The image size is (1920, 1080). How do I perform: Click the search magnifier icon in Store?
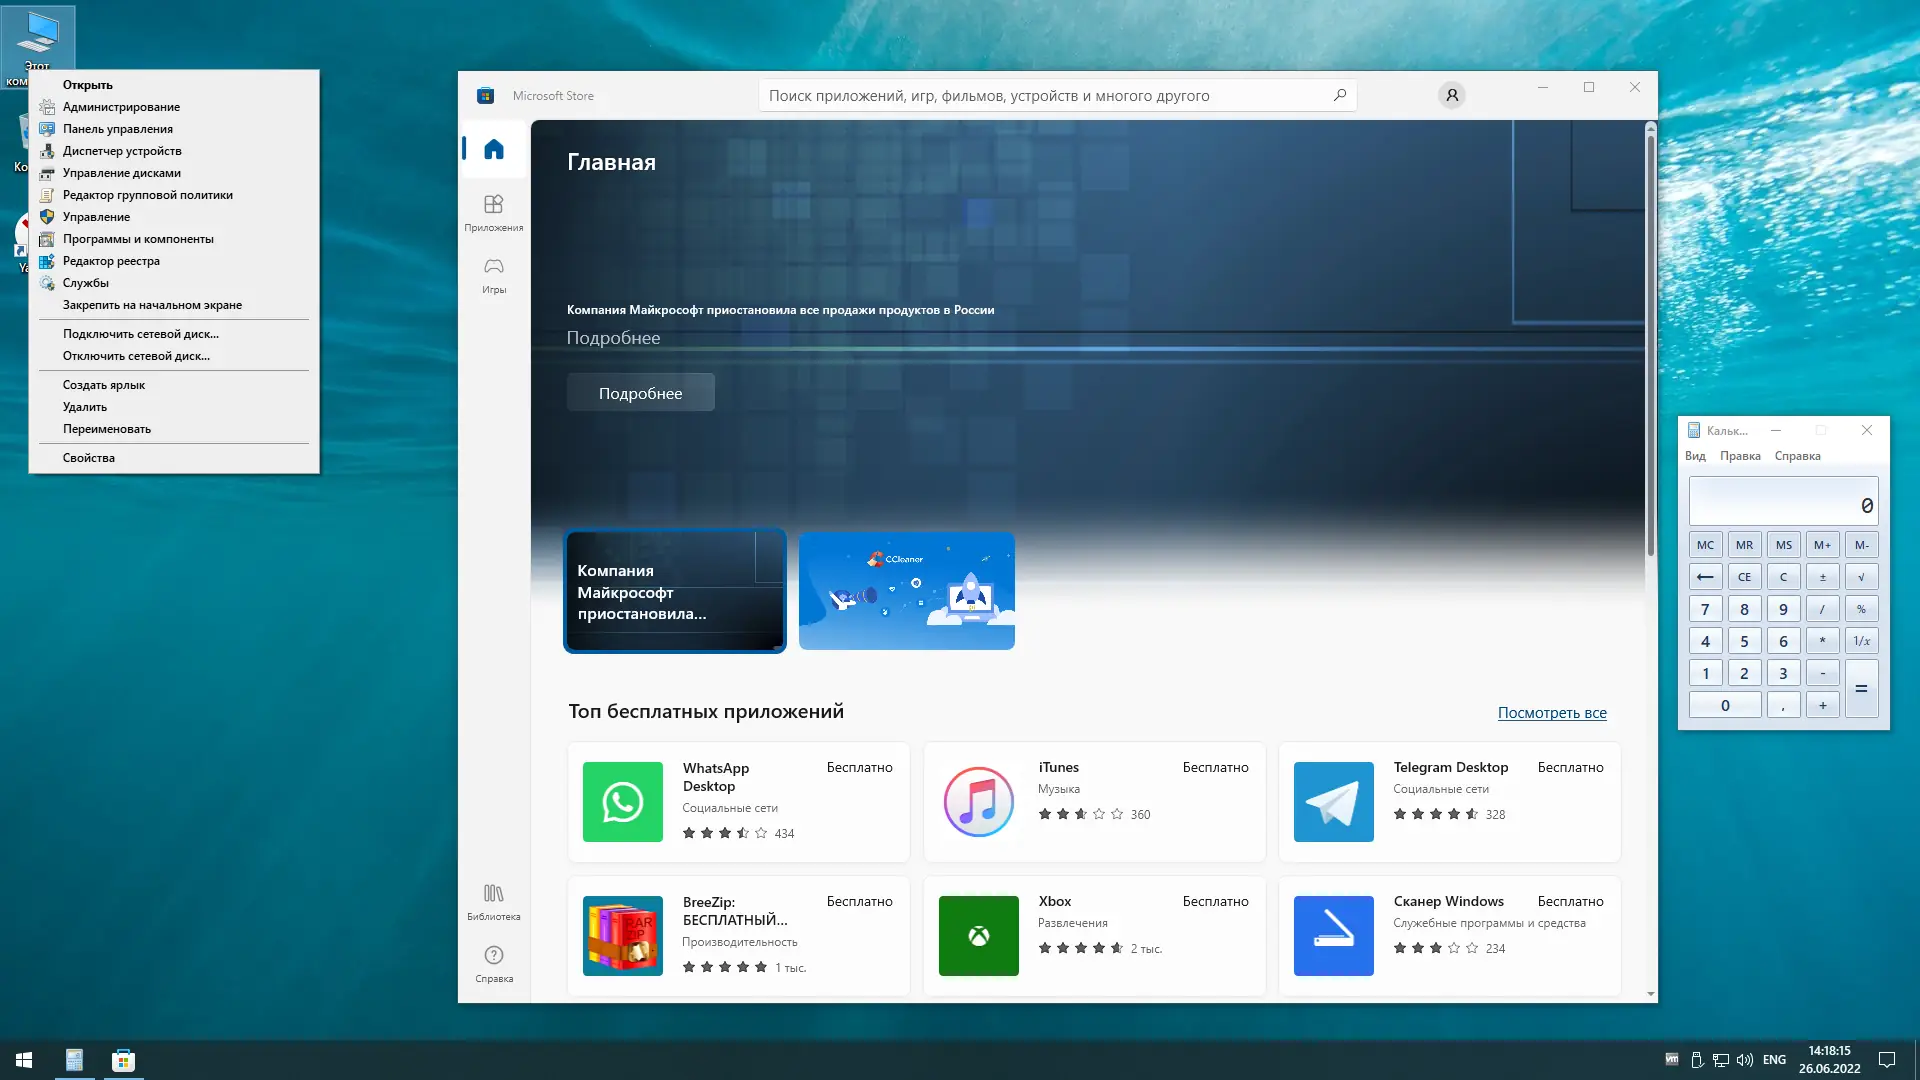click(x=1340, y=95)
